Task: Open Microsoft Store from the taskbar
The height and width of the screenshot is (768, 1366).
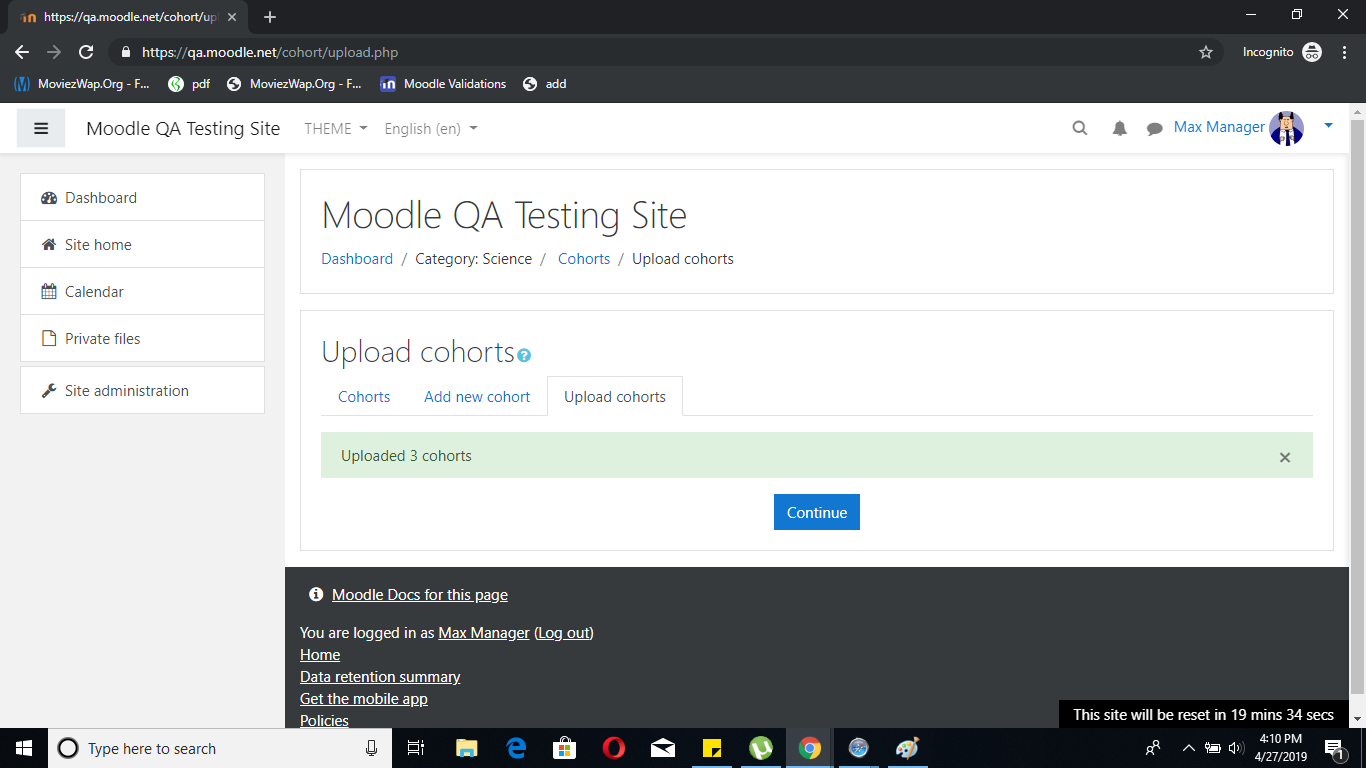Action: [x=565, y=748]
